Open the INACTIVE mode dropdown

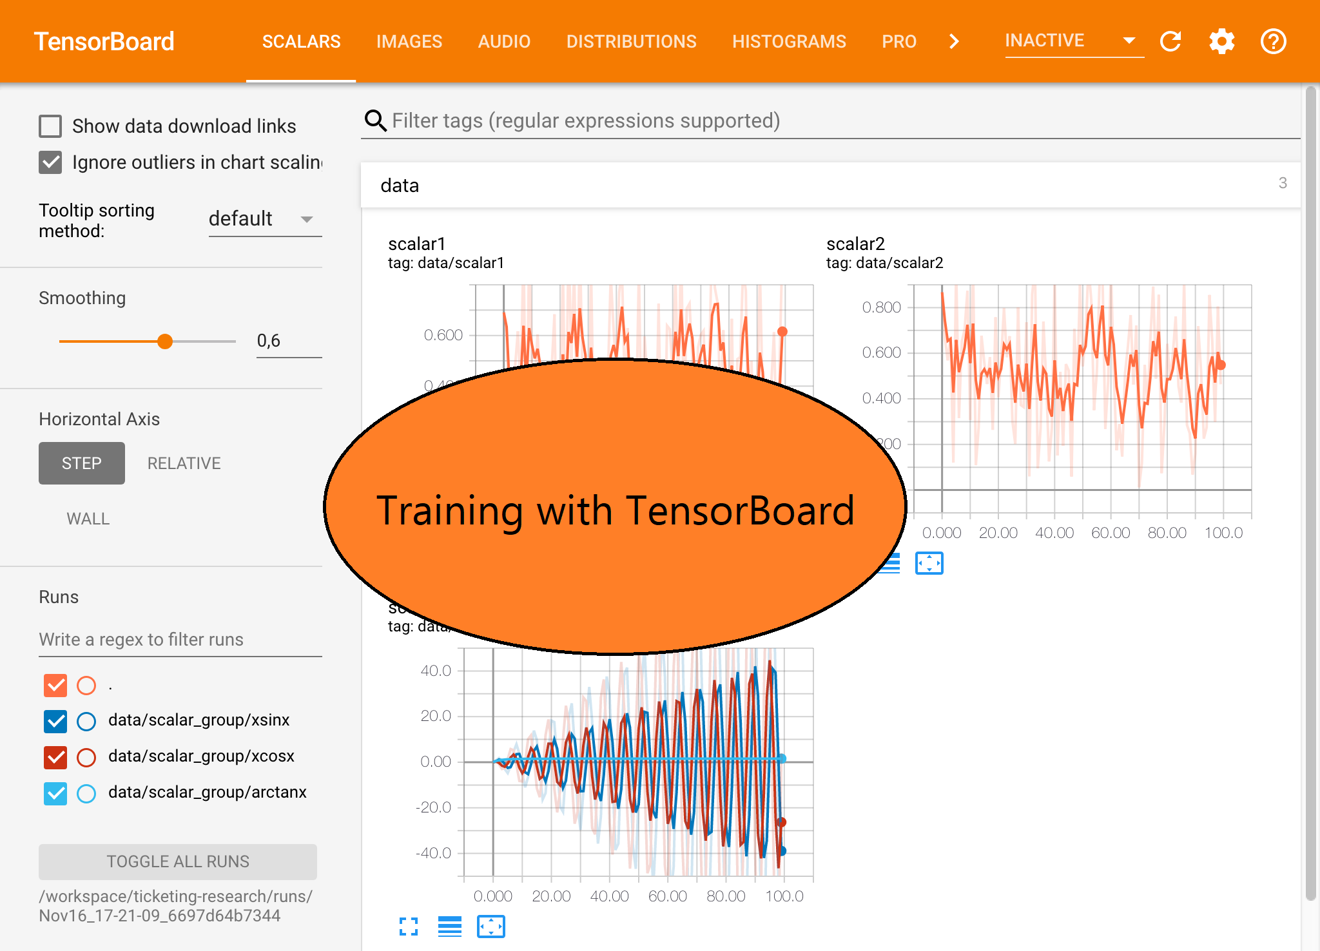pyautogui.click(x=1073, y=40)
